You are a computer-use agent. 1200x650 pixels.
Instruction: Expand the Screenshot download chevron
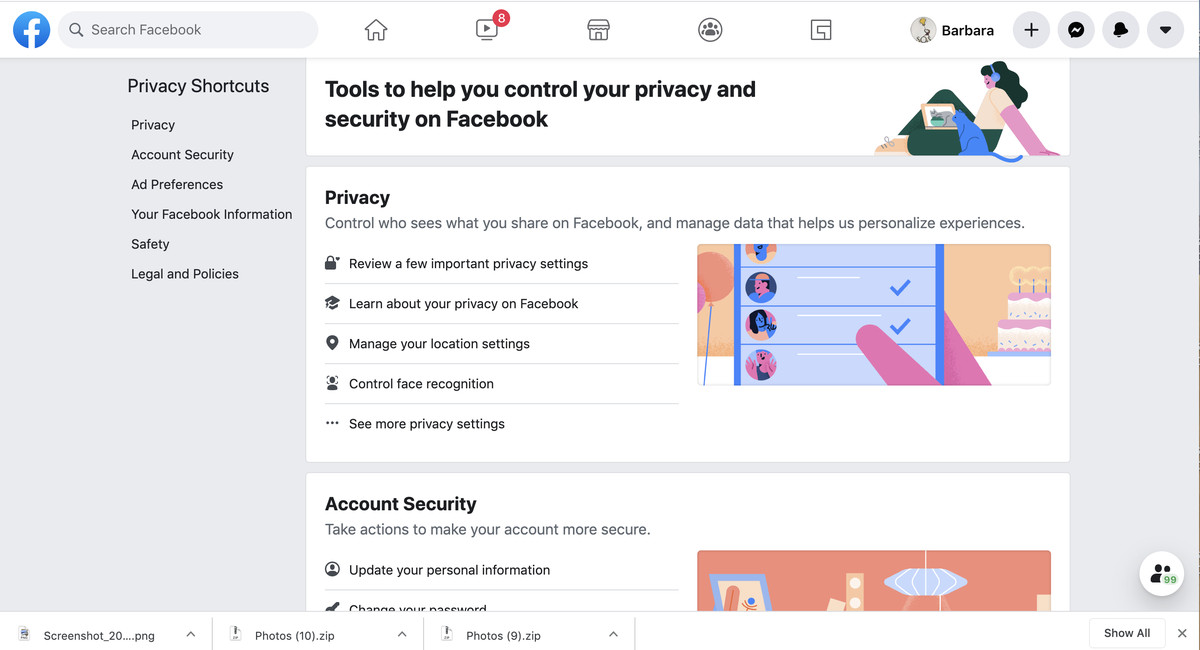[x=190, y=634]
